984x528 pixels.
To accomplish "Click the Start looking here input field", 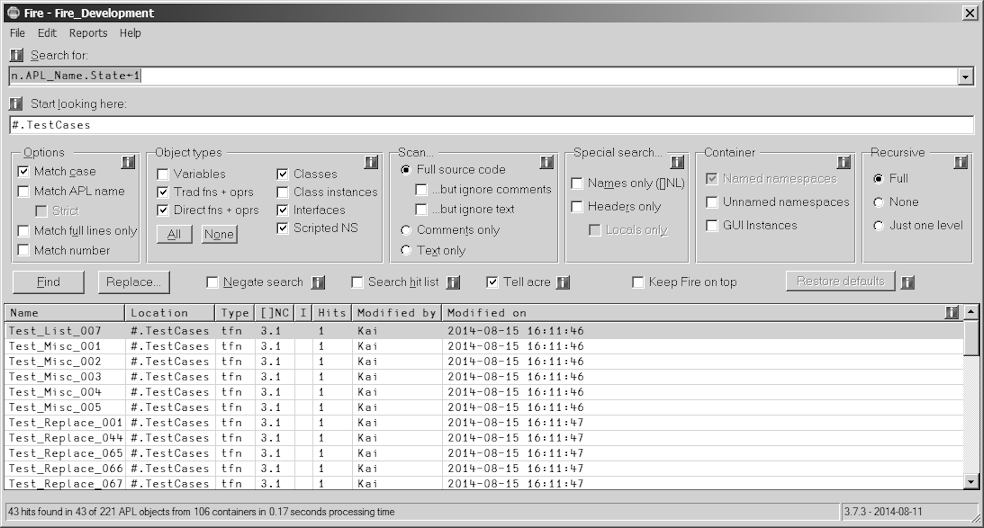I will point(491,125).
